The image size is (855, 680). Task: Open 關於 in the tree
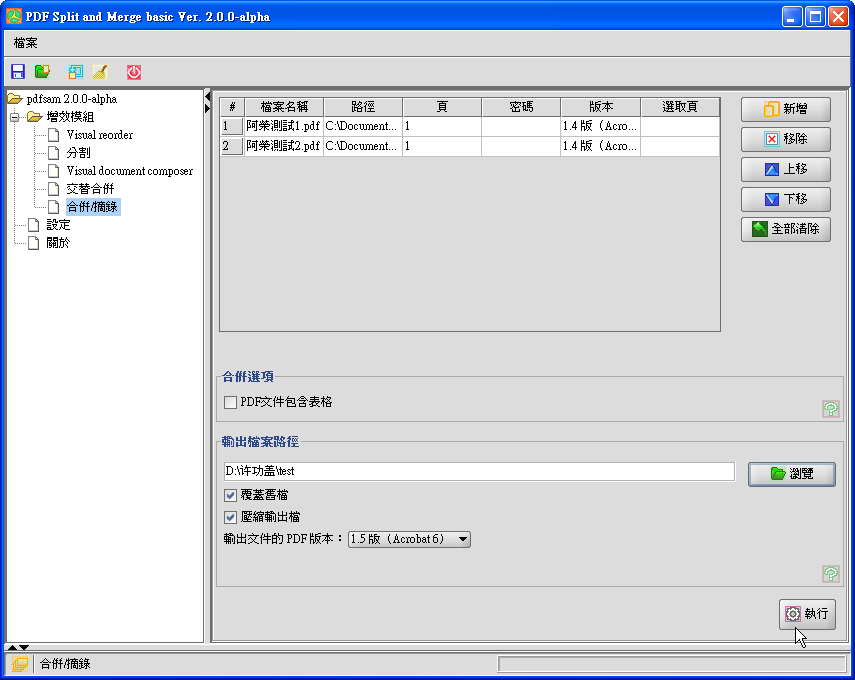coord(58,243)
